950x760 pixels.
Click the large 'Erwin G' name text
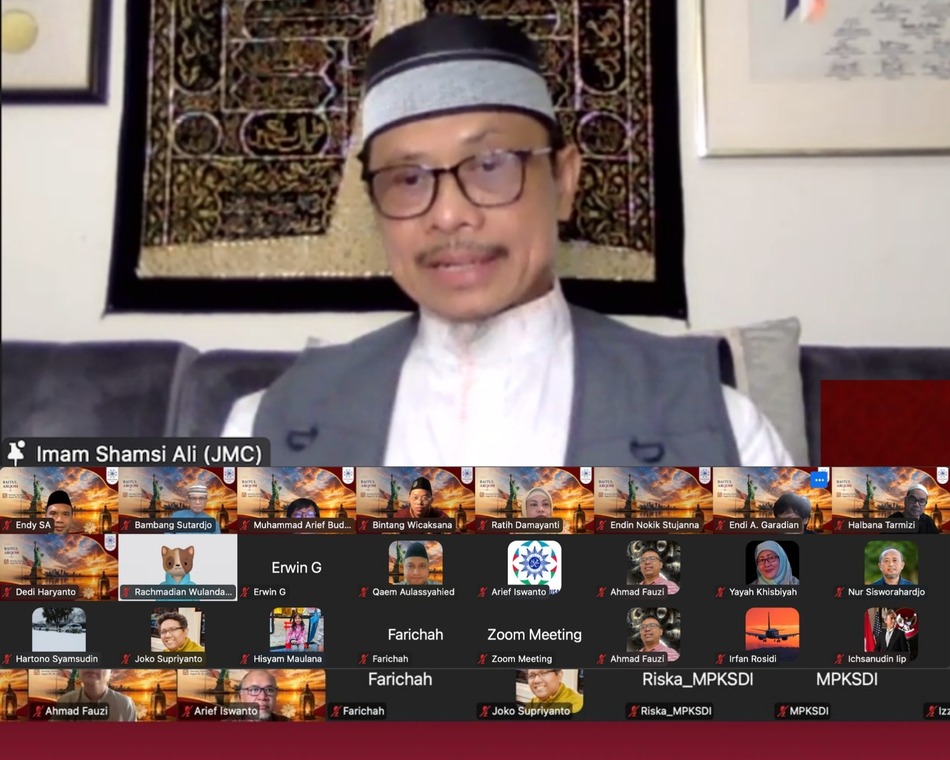pos(296,568)
